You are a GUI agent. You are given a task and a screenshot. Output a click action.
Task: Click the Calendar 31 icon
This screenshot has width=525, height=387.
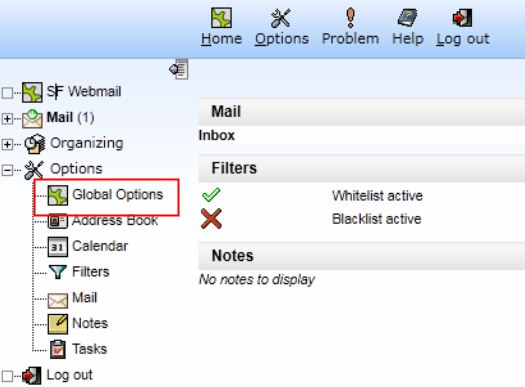[58, 247]
